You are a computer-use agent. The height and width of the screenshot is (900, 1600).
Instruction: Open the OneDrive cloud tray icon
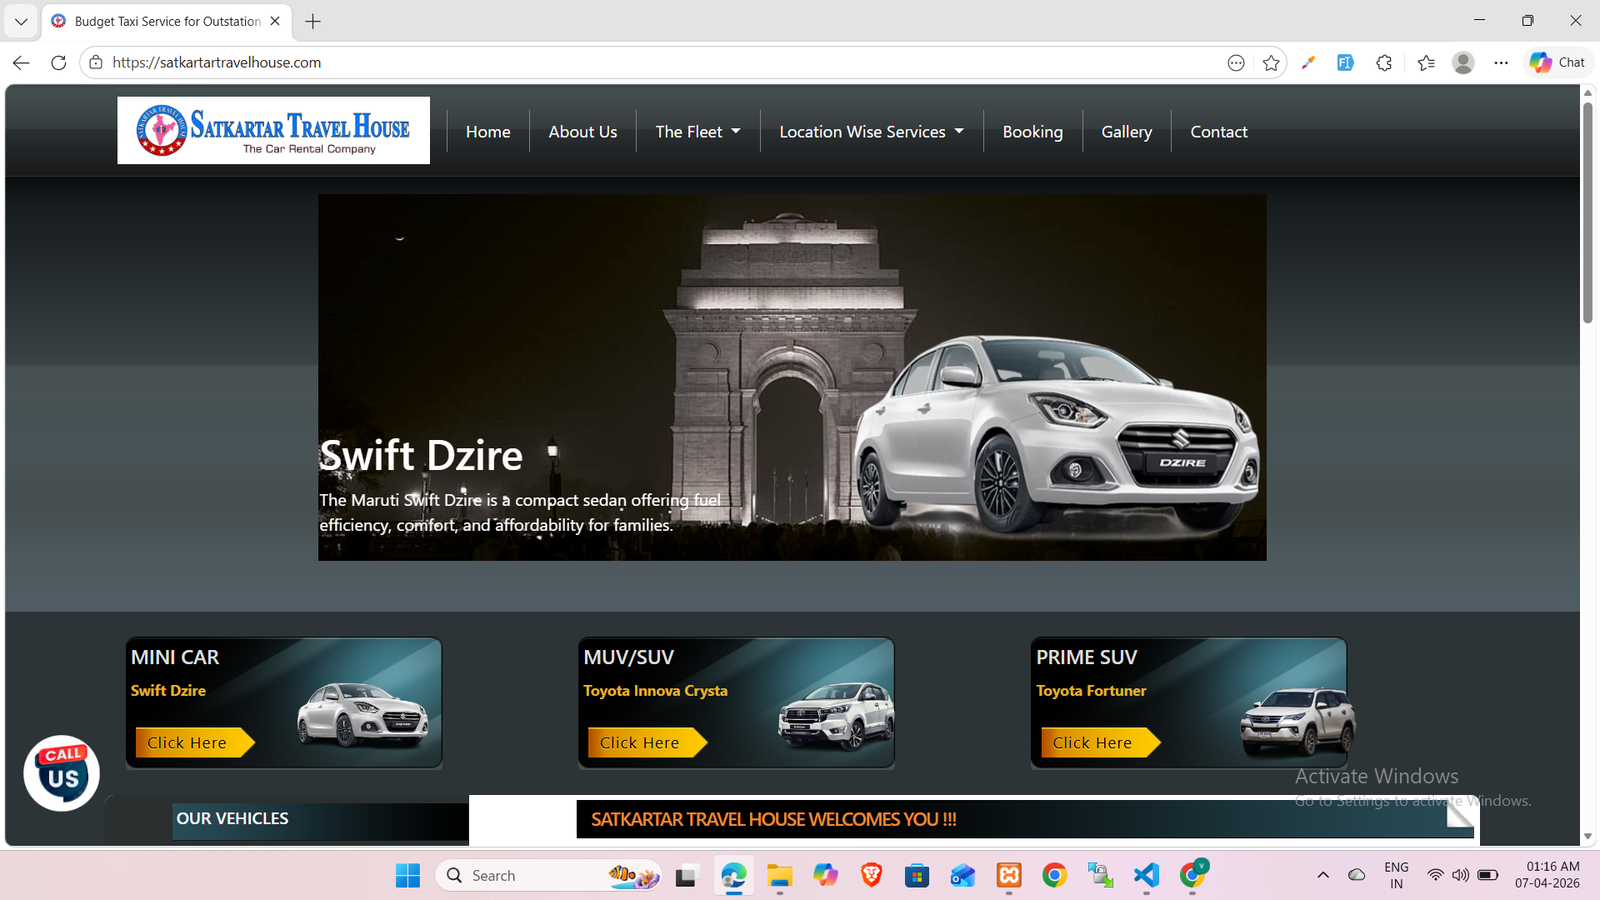click(1357, 875)
